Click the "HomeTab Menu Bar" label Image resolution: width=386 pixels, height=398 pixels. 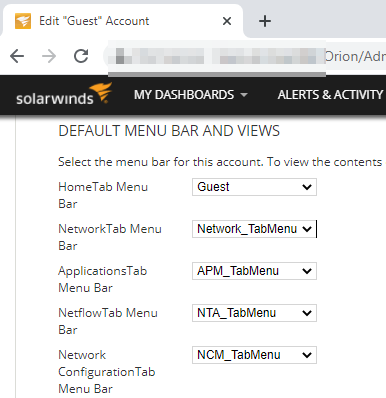[x=103, y=195]
